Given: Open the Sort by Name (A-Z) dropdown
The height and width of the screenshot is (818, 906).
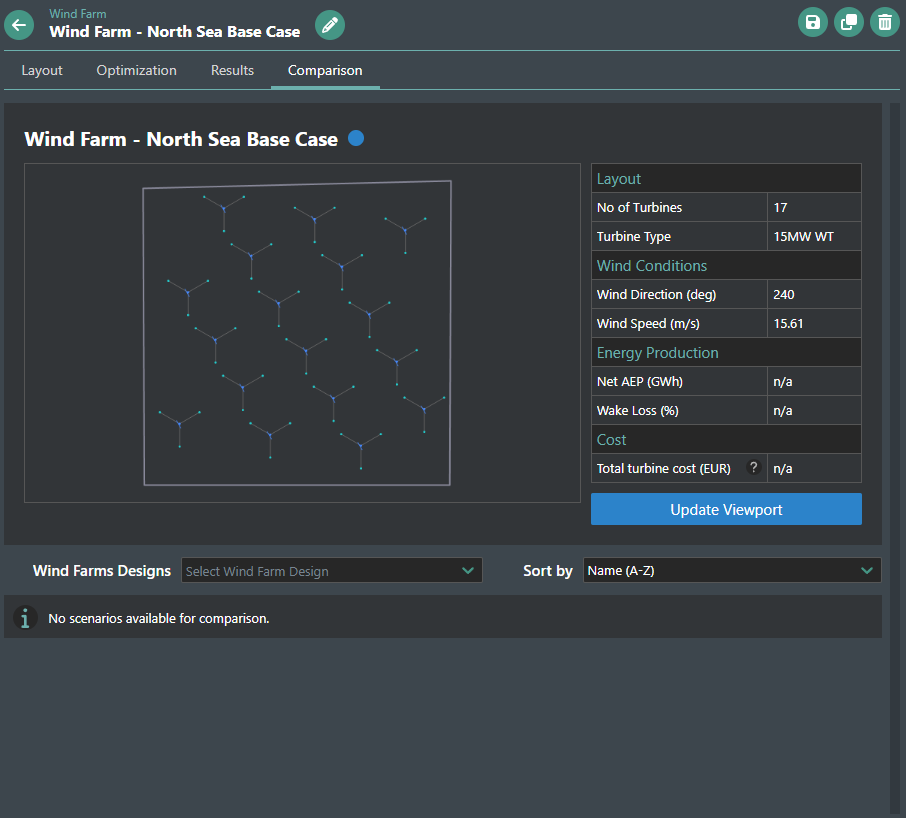Looking at the screenshot, I should click(732, 570).
